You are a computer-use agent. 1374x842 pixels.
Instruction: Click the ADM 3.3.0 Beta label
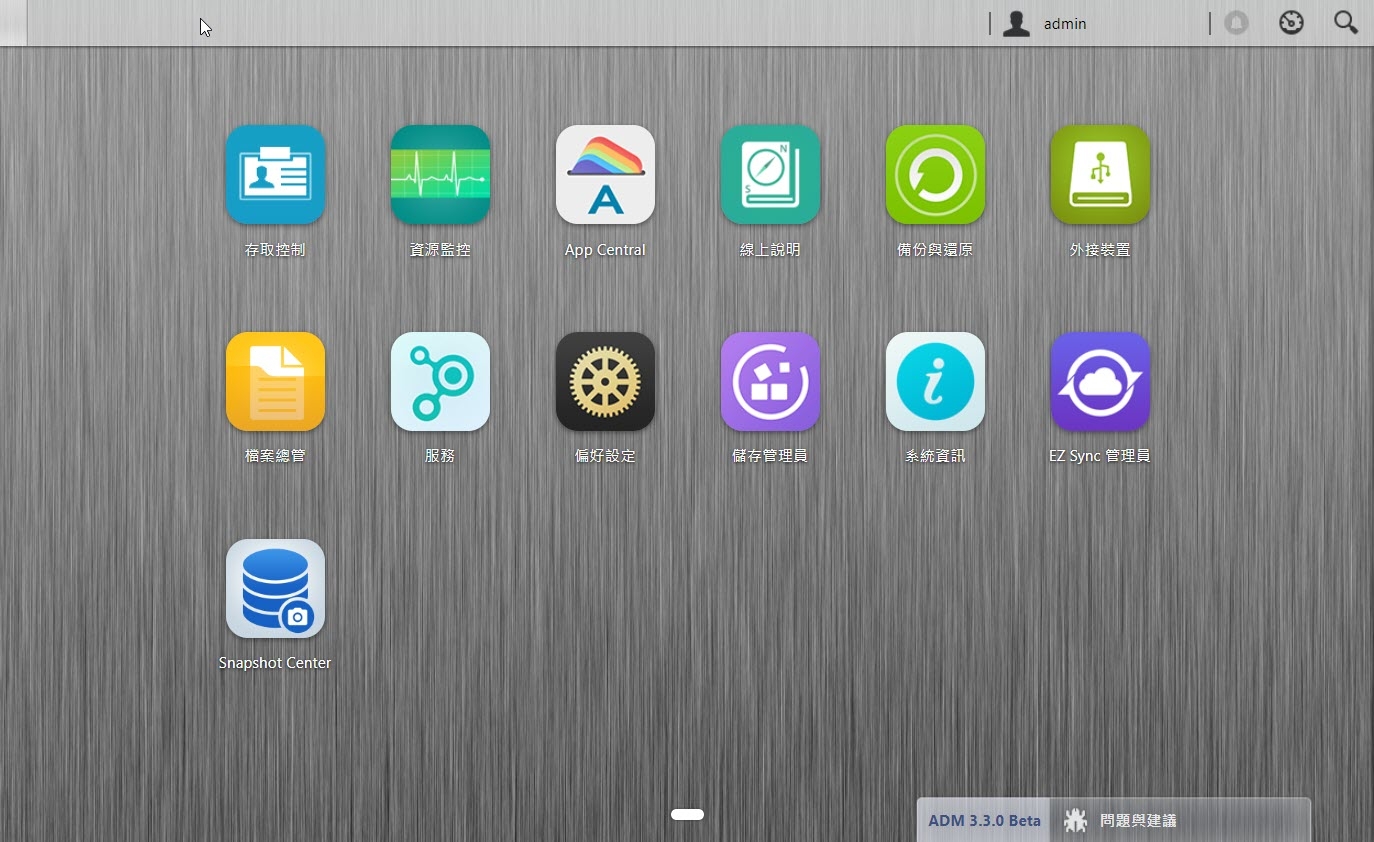pyautogui.click(x=984, y=821)
